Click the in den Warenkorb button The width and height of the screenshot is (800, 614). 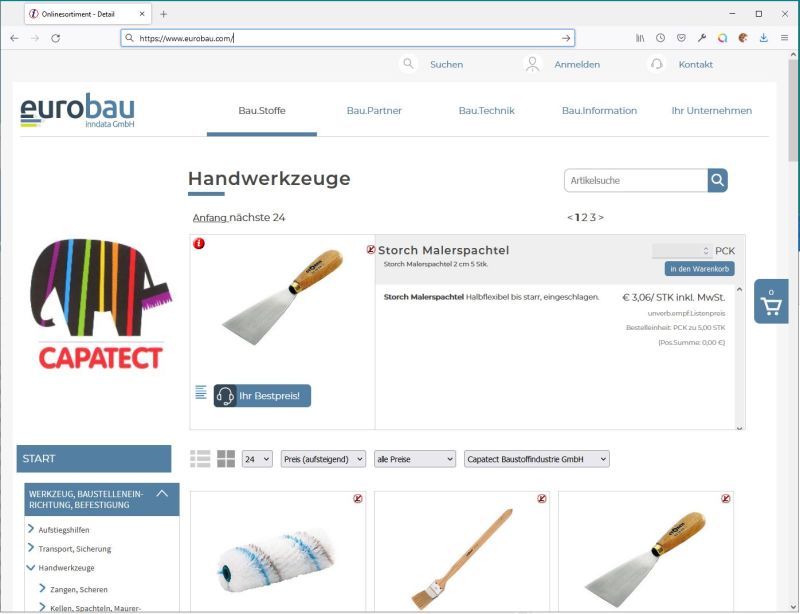click(699, 268)
